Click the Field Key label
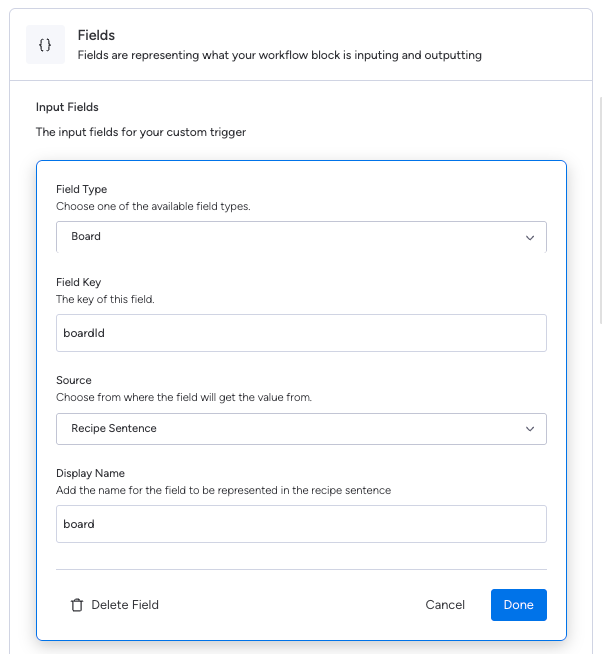The image size is (602, 654). point(78,282)
